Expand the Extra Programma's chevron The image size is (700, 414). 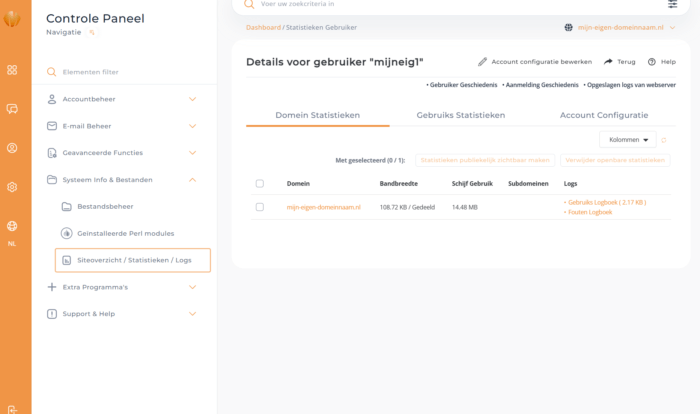tap(192, 287)
